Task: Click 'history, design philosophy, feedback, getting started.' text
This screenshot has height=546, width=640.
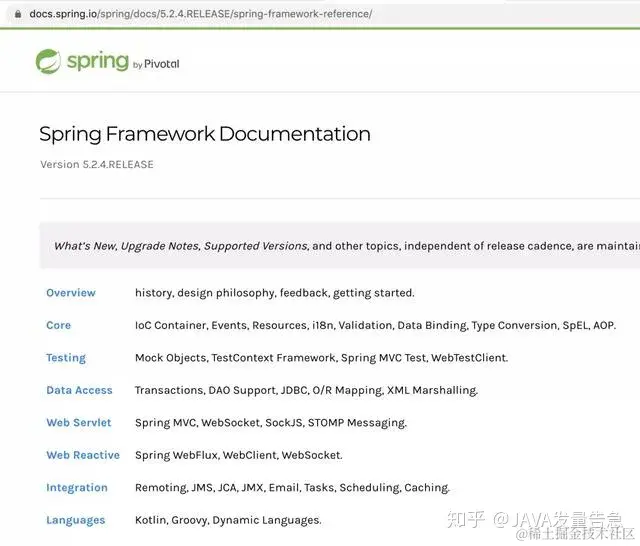Action: pos(275,293)
